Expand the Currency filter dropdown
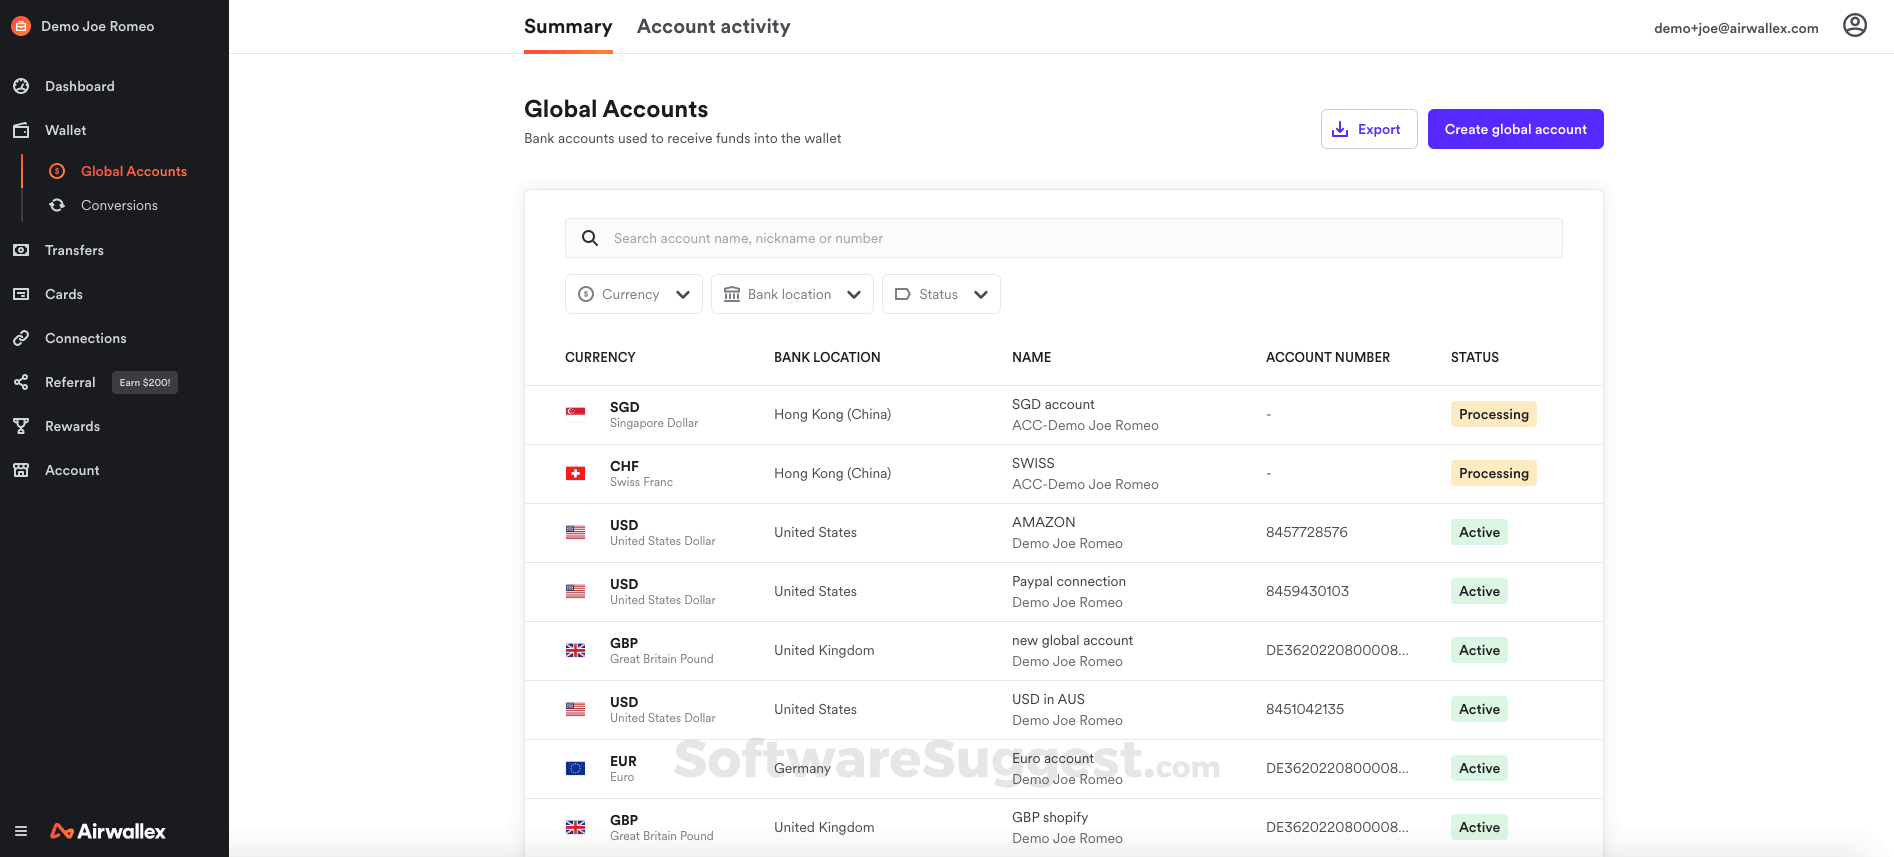Image resolution: width=1894 pixels, height=857 pixels. (633, 294)
